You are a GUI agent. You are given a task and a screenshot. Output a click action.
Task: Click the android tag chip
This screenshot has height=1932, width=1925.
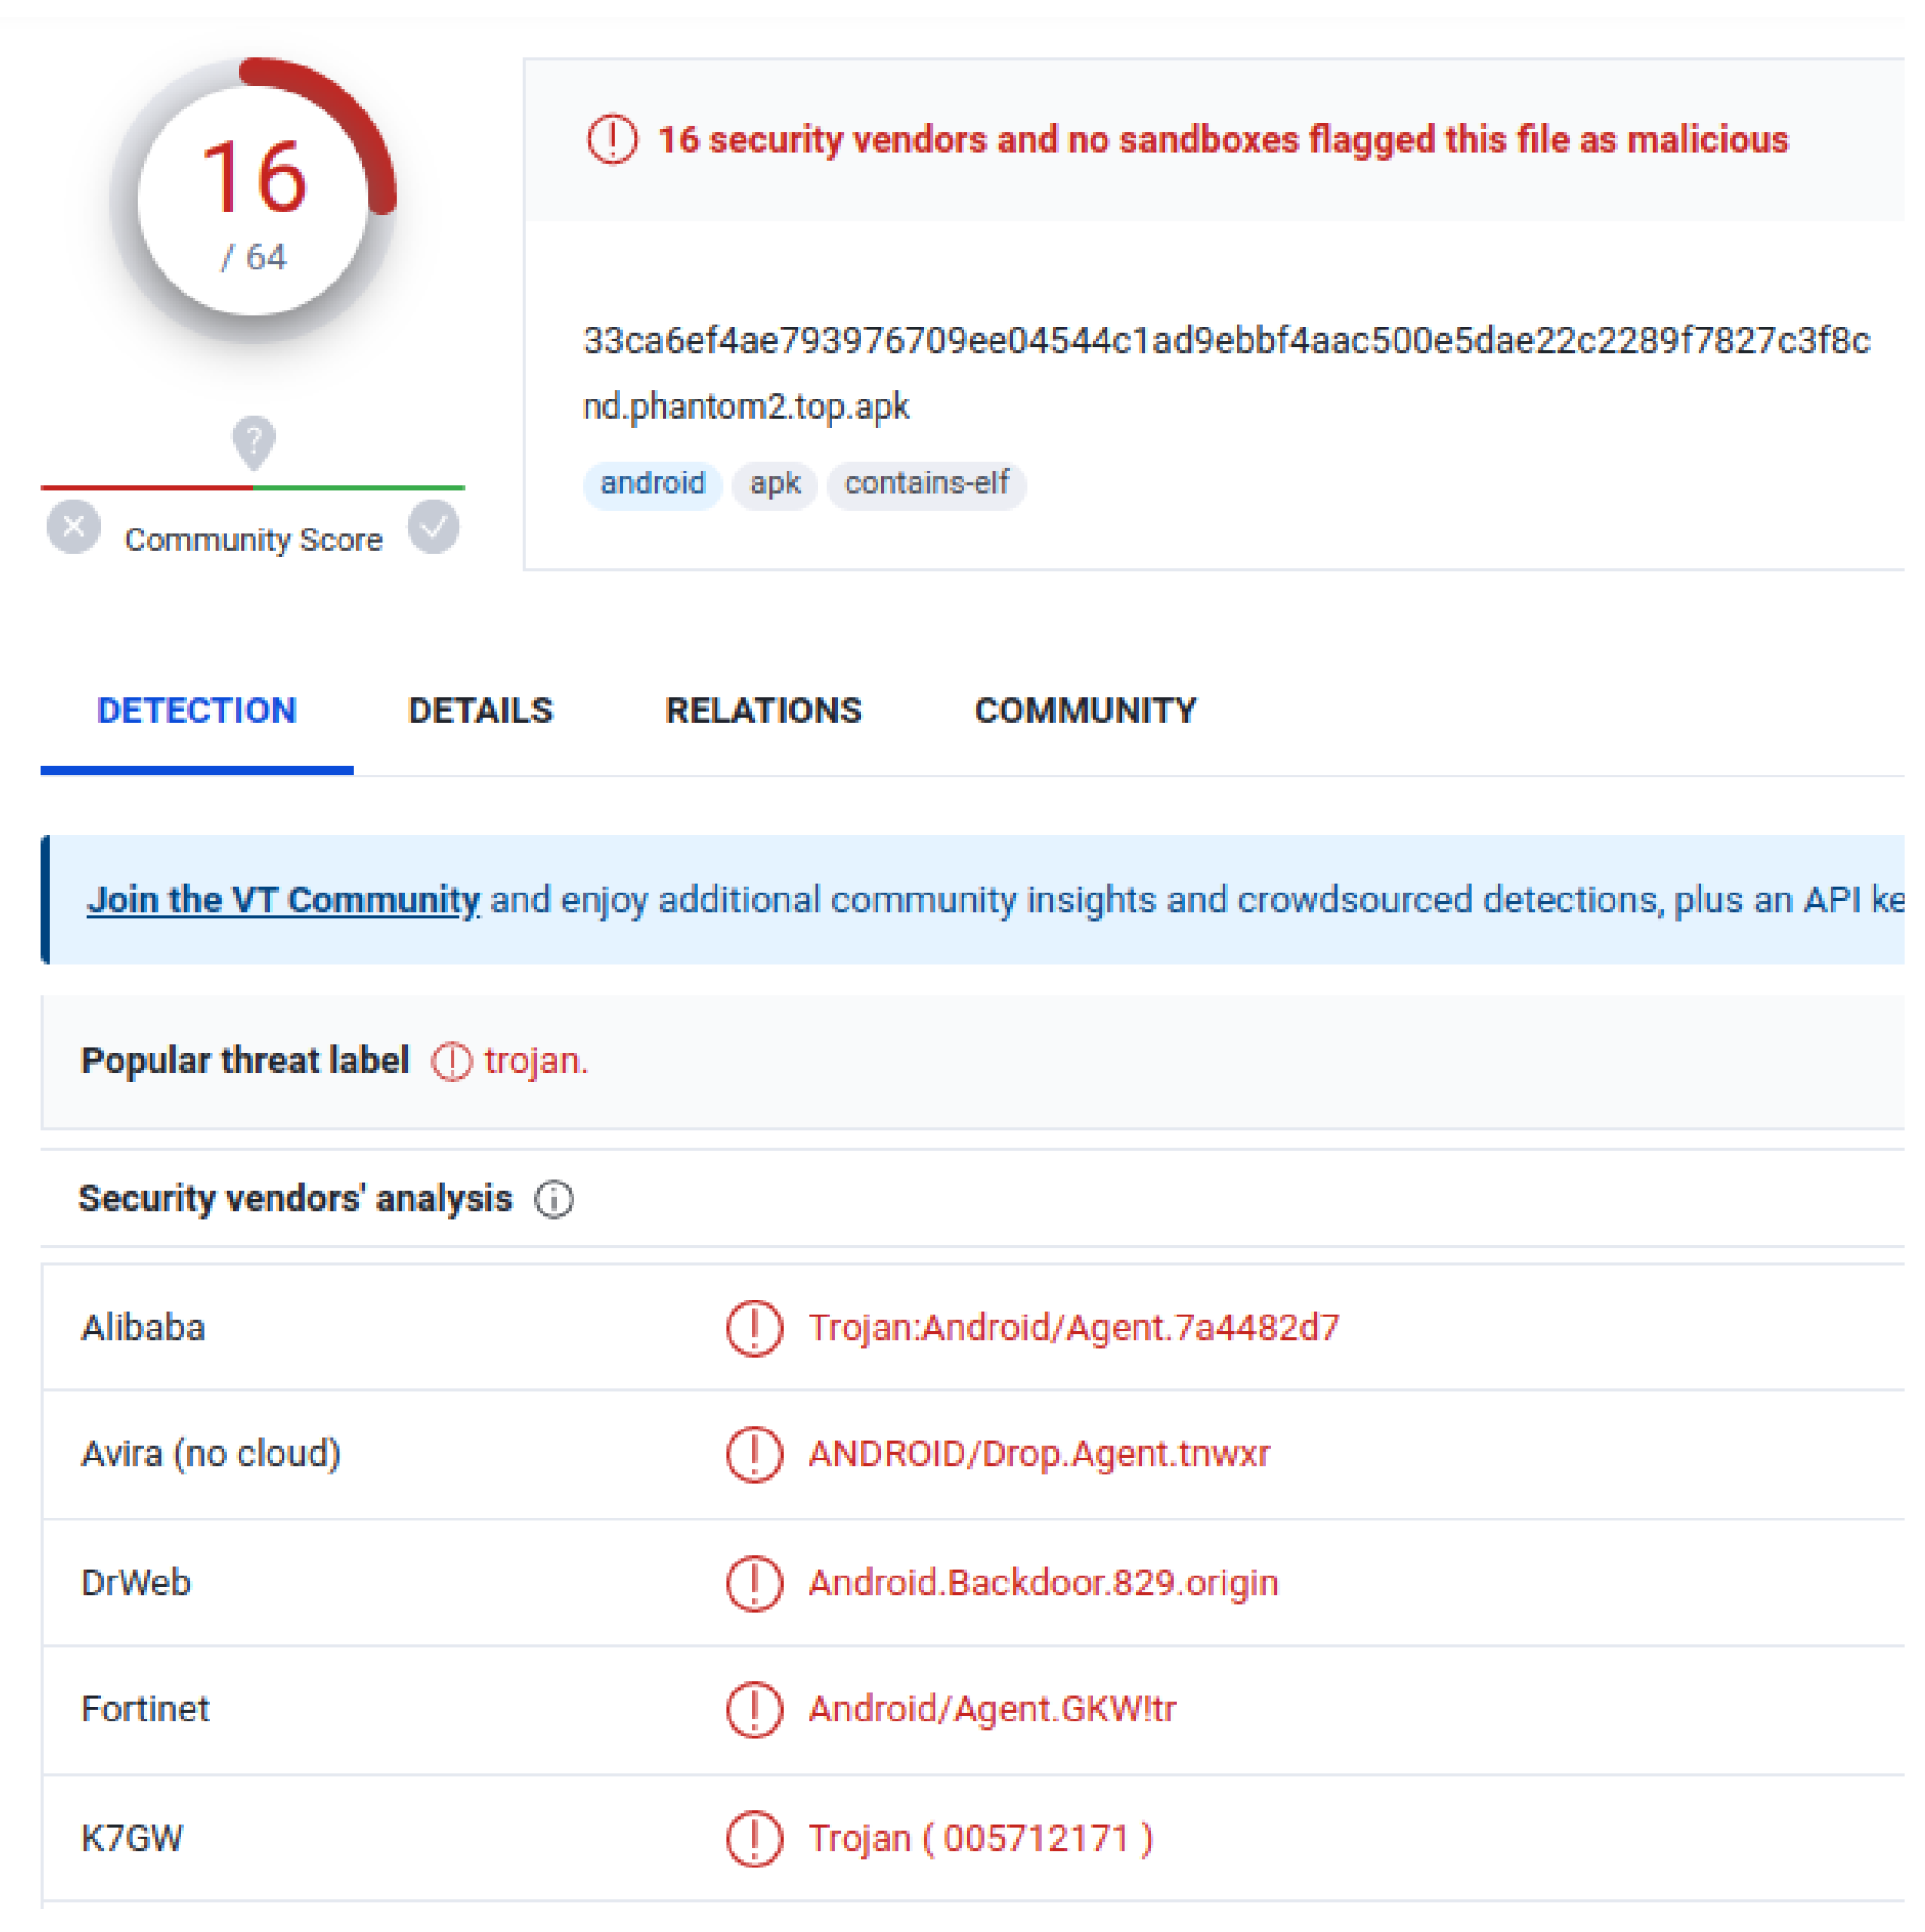[x=653, y=484]
